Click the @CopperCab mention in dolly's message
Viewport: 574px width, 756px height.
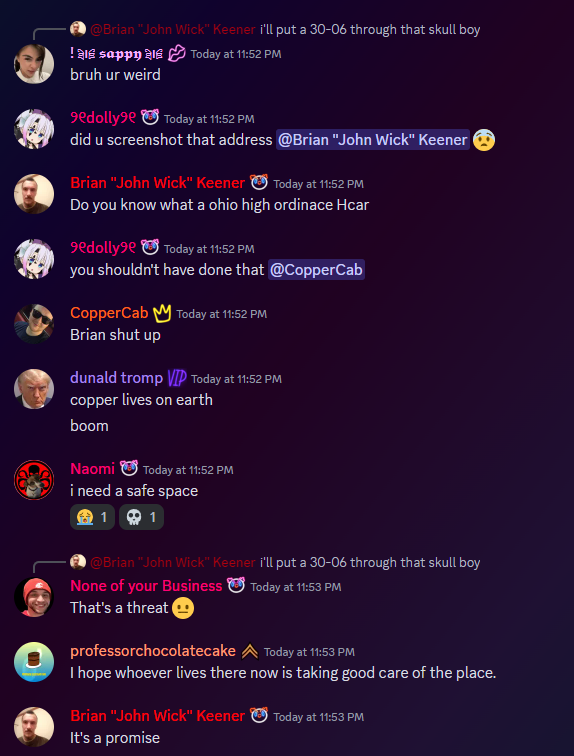pos(316,270)
